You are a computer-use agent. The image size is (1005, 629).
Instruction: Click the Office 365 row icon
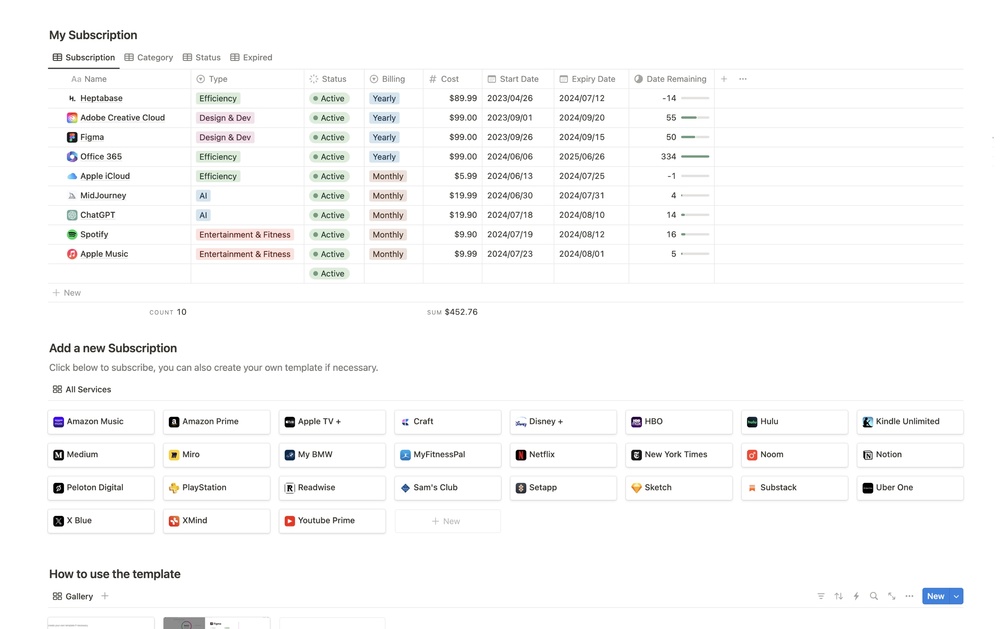click(x=72, y=156)
